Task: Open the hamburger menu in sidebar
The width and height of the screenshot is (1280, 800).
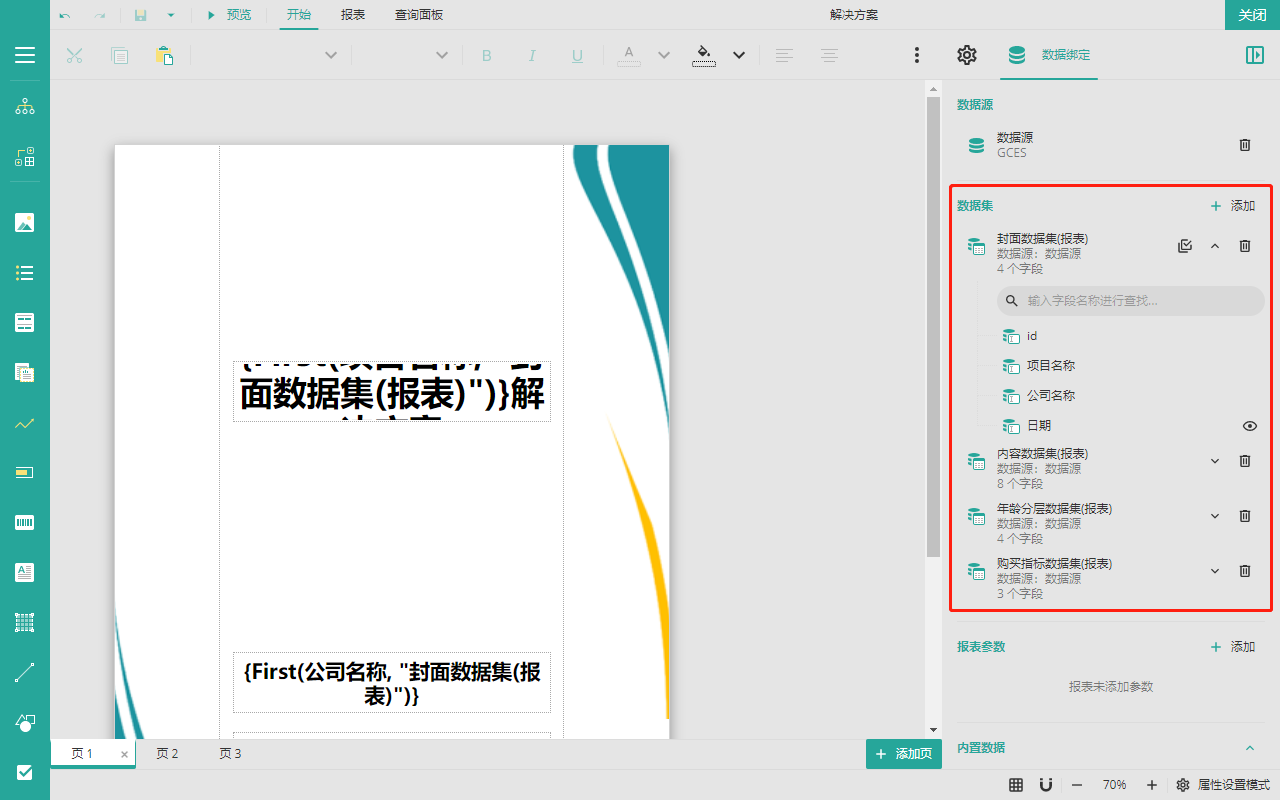Action: [x=25, y=55]
